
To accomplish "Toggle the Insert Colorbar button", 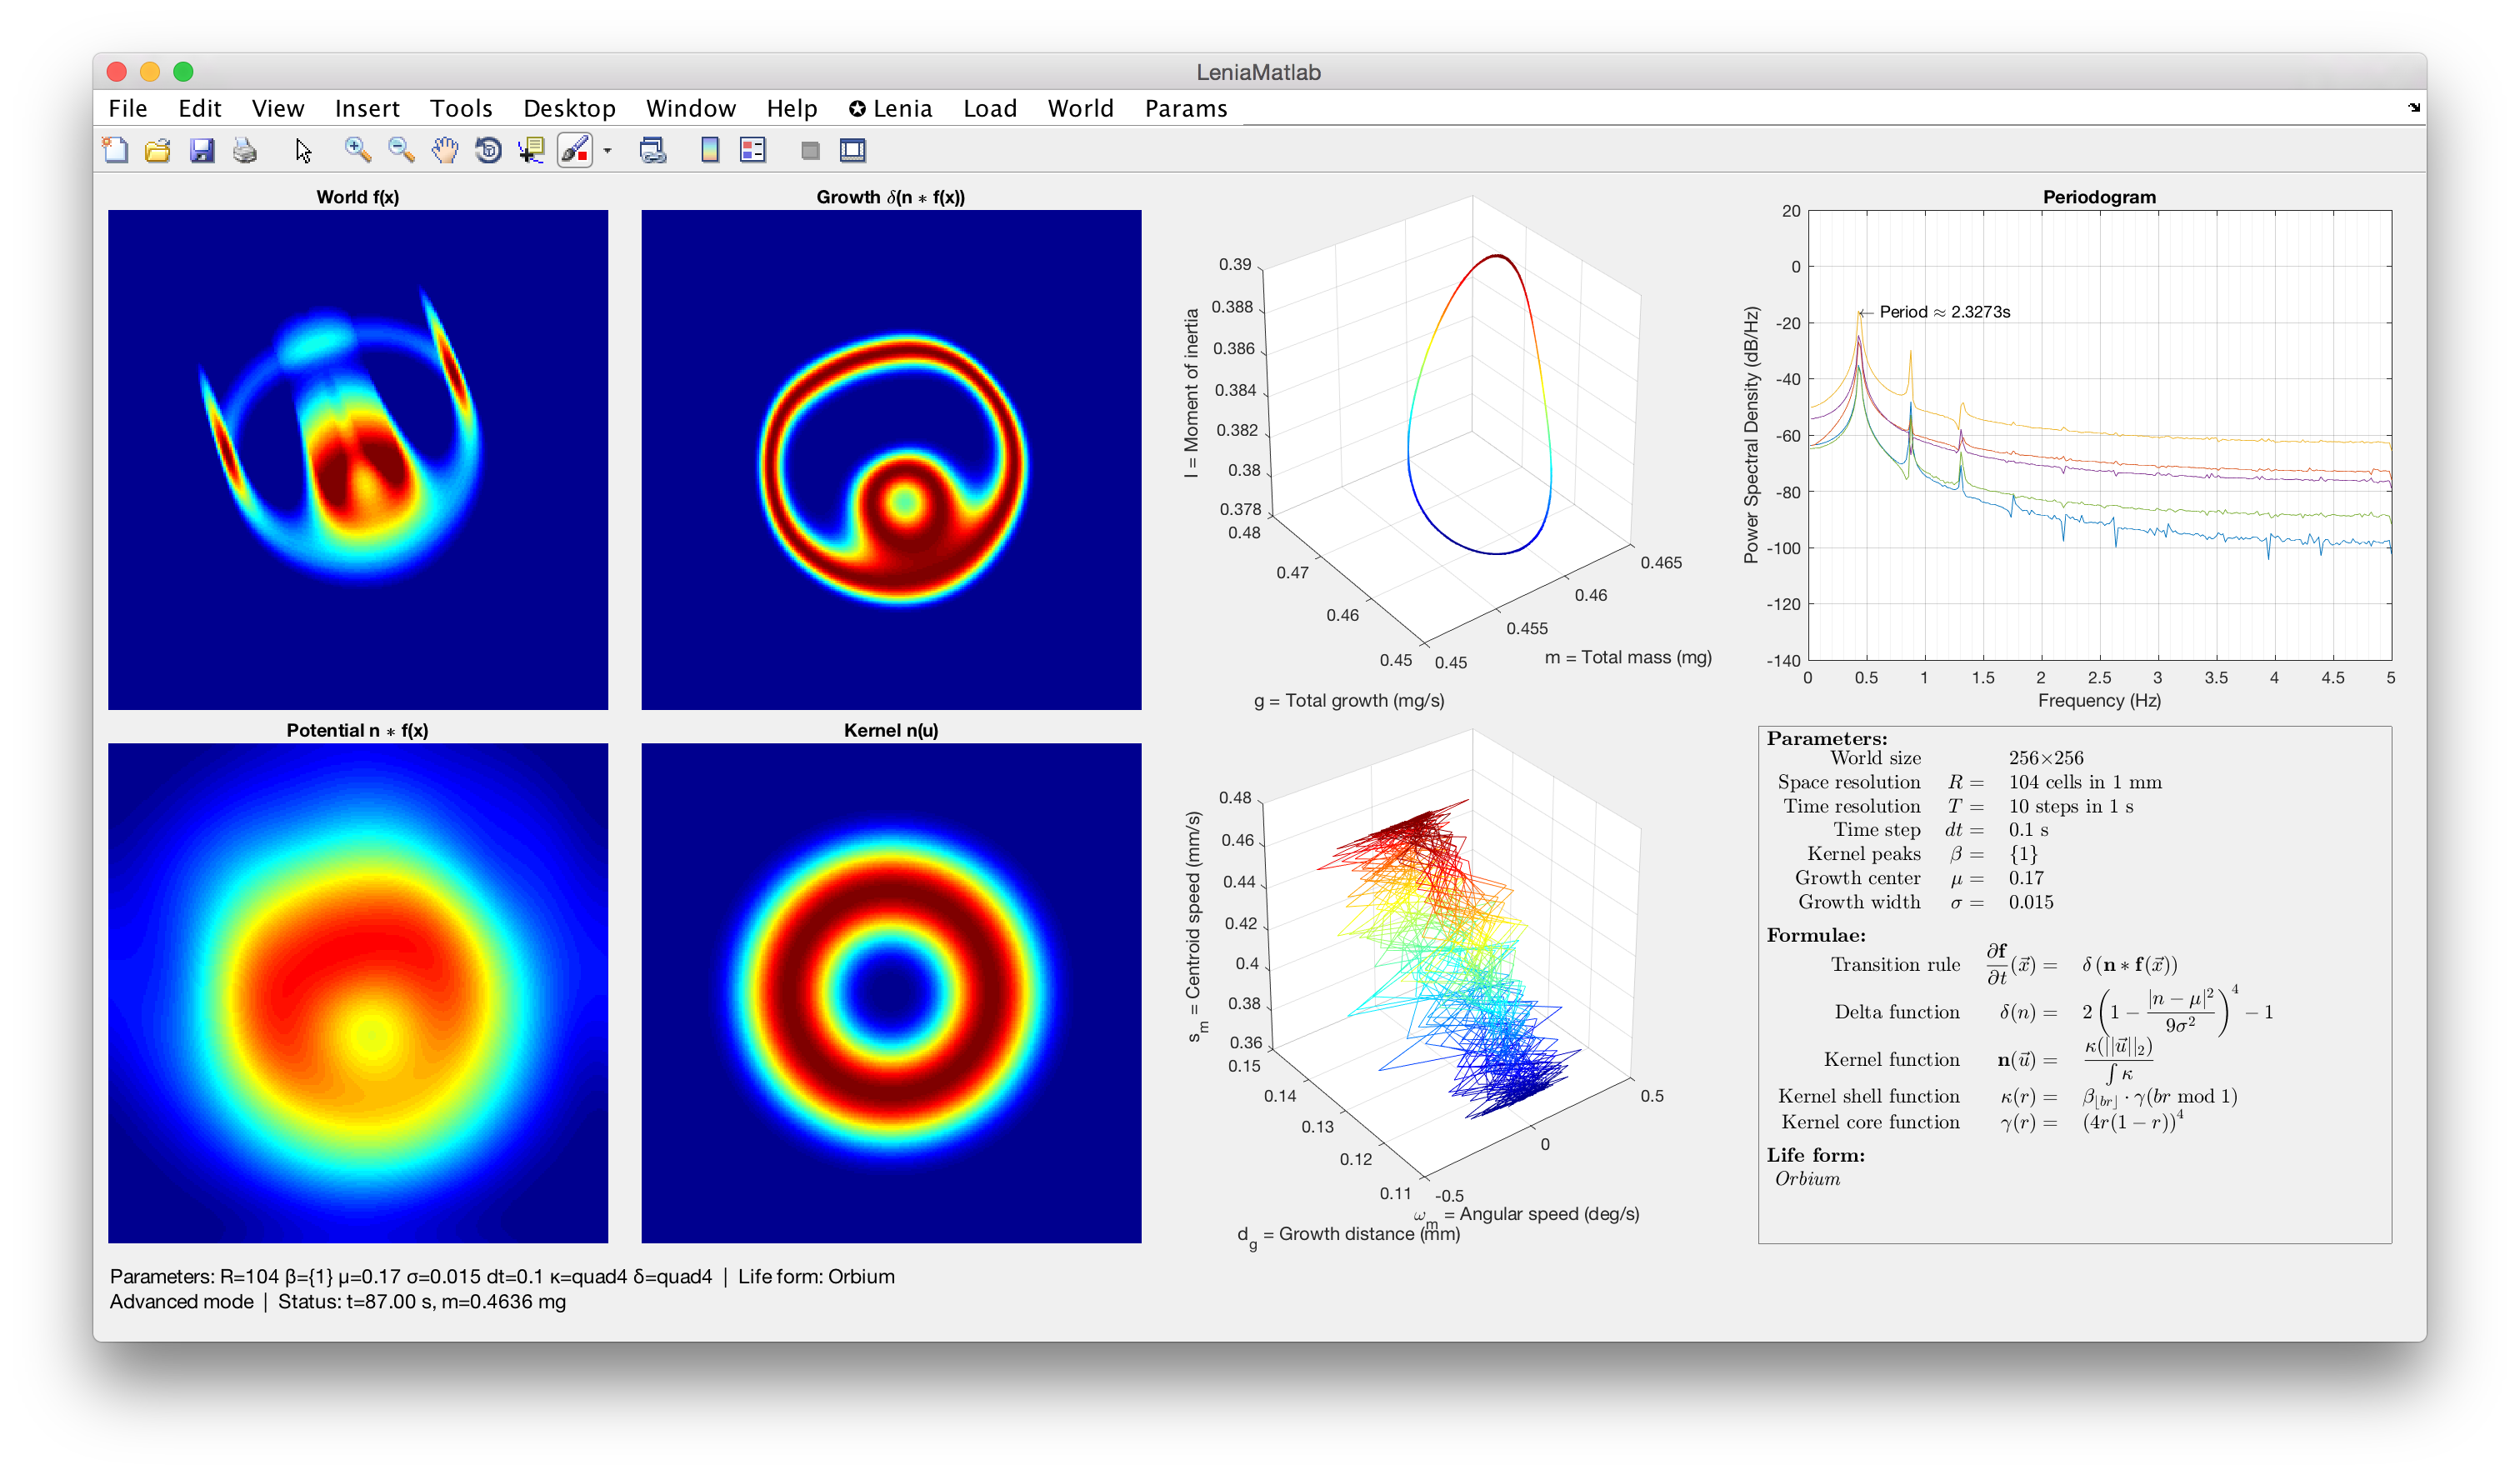I will click(x=710, y=150).
